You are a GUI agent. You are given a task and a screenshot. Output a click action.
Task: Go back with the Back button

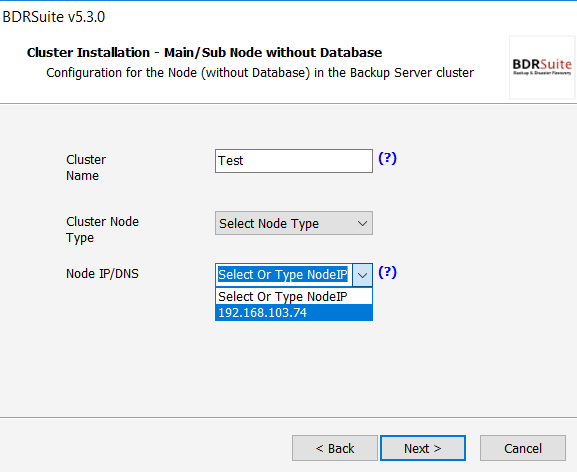pos(335,448)
